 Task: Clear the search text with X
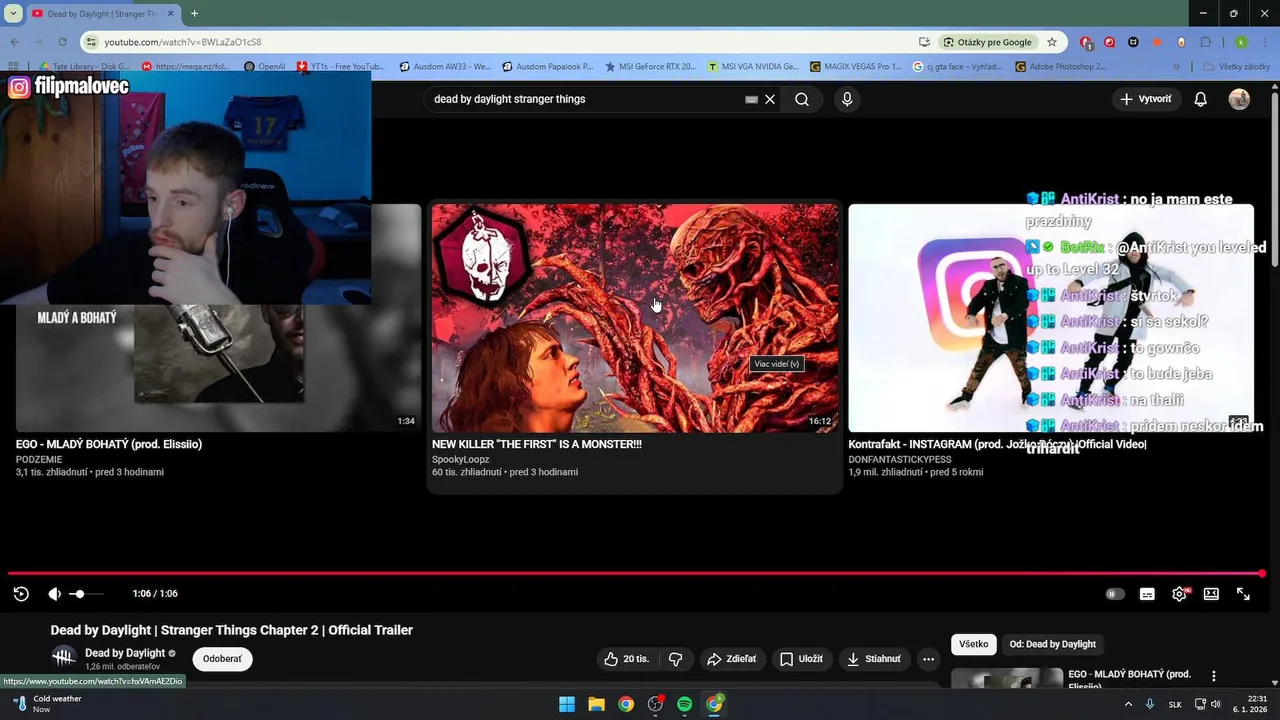[770, 99]
